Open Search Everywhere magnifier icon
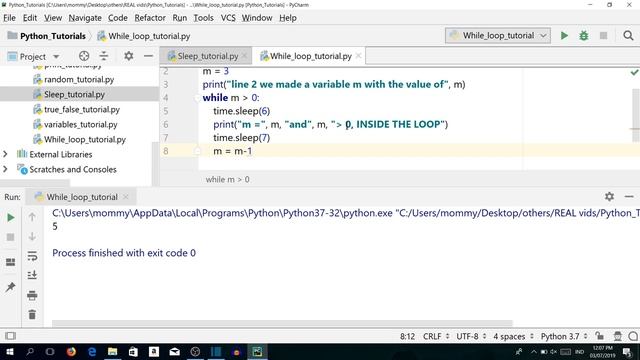The image size is (640, 360). [628, 36]
